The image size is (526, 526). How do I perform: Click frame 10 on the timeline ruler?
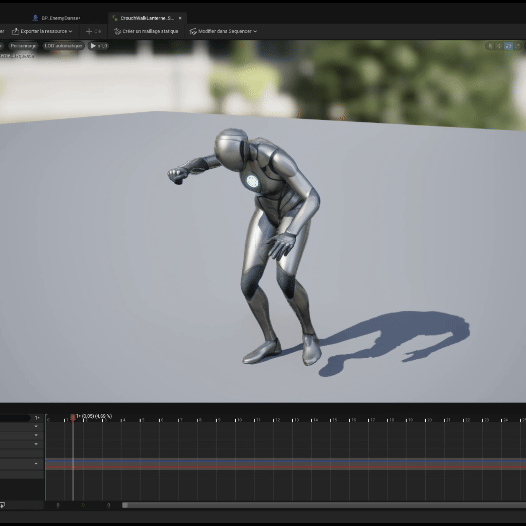[x=238, y=420]
